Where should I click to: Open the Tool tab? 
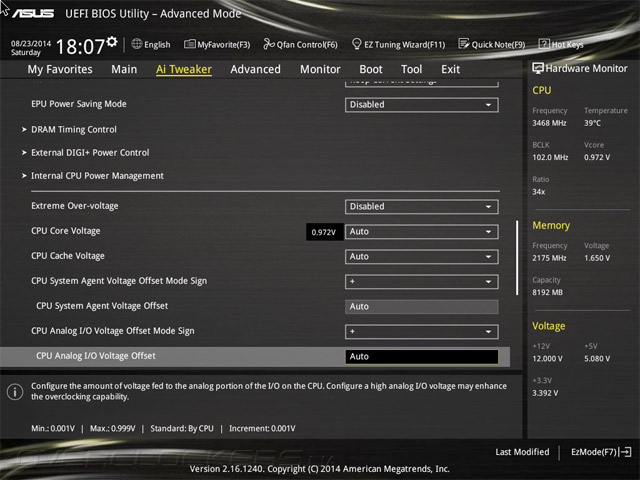(x=411, y=69)
